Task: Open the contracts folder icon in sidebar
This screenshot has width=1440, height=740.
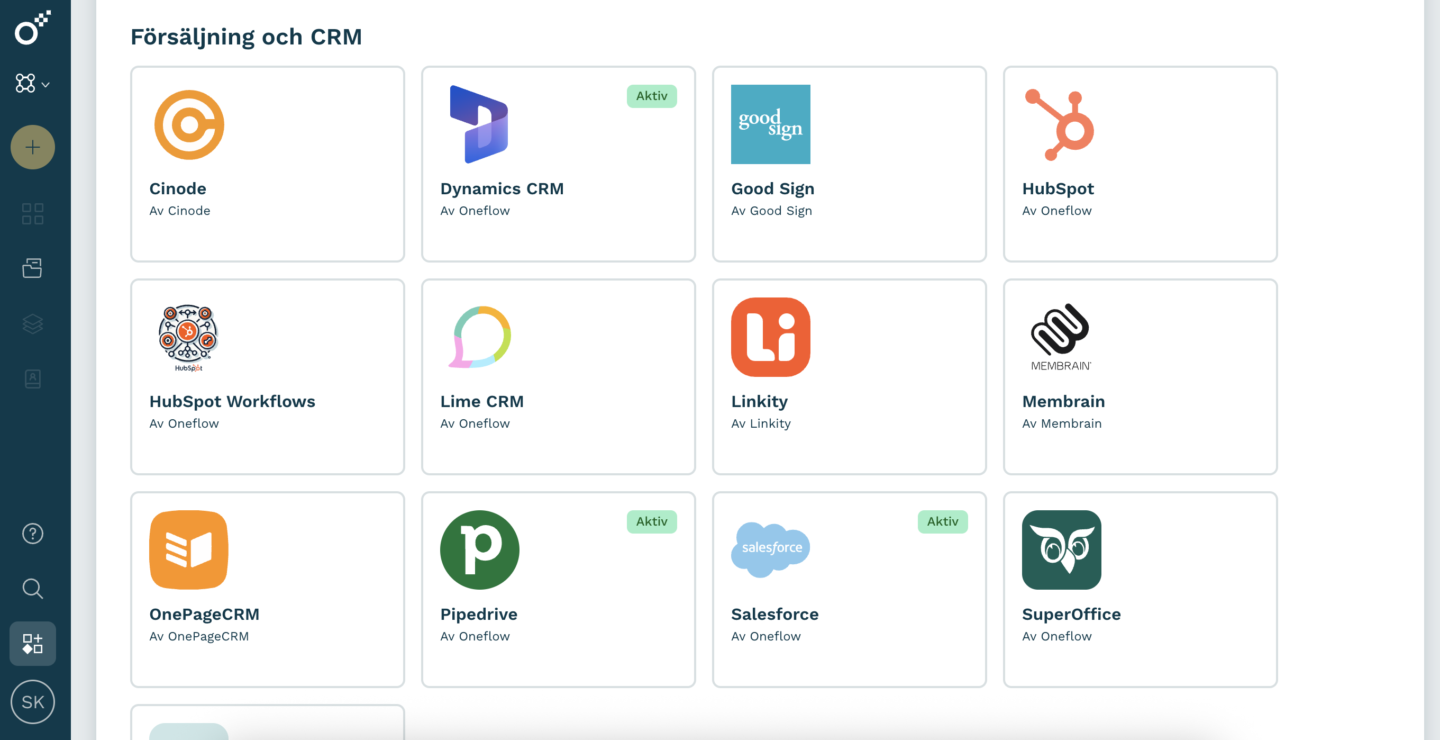Action: click(33, 268)
